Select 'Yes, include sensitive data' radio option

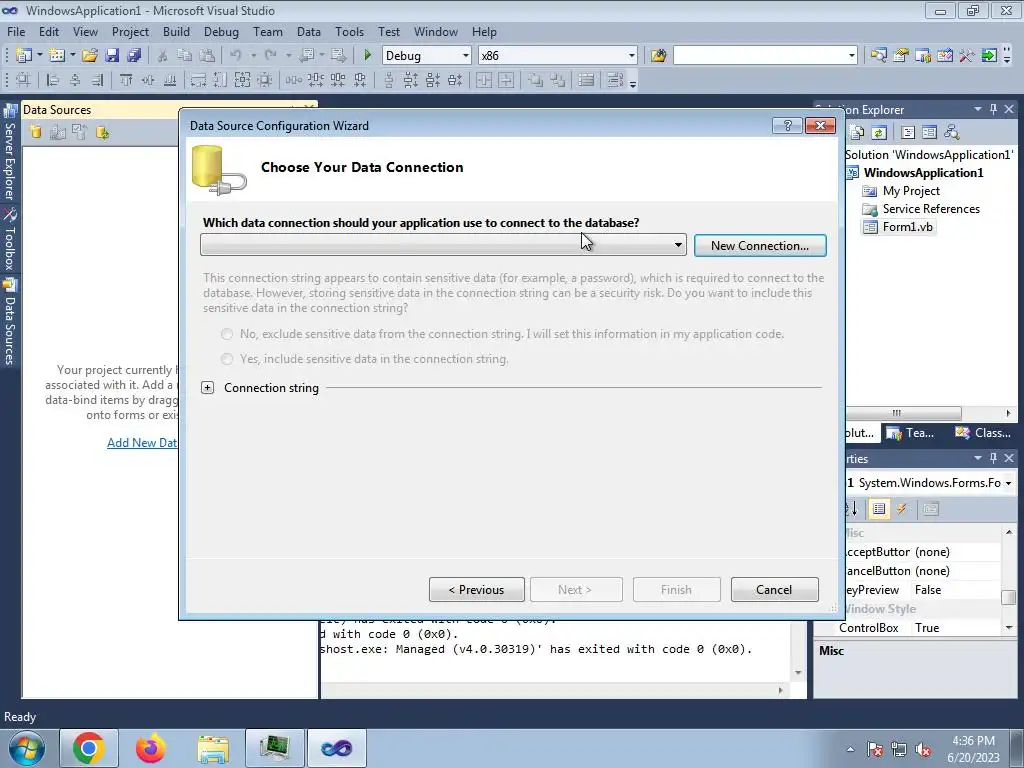(227, 359)
